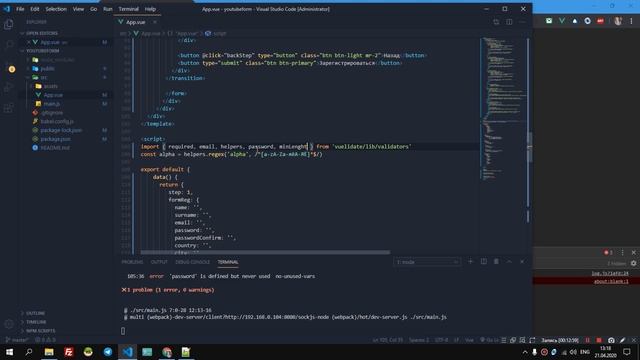Open Windows Start menu
Image resolution: width=640 pixels, height=360 pixels.
9,351
